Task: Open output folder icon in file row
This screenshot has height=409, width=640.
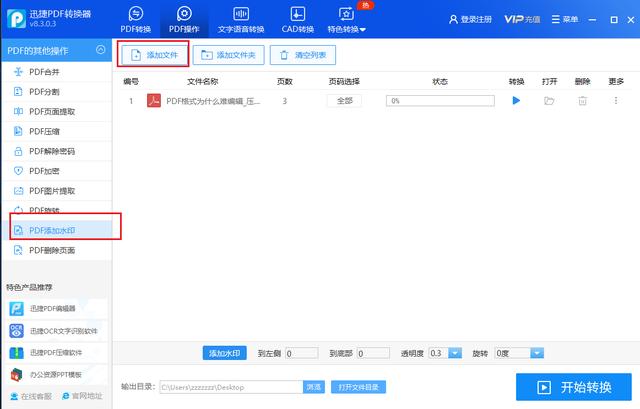Action: click(x=549, y=100)
